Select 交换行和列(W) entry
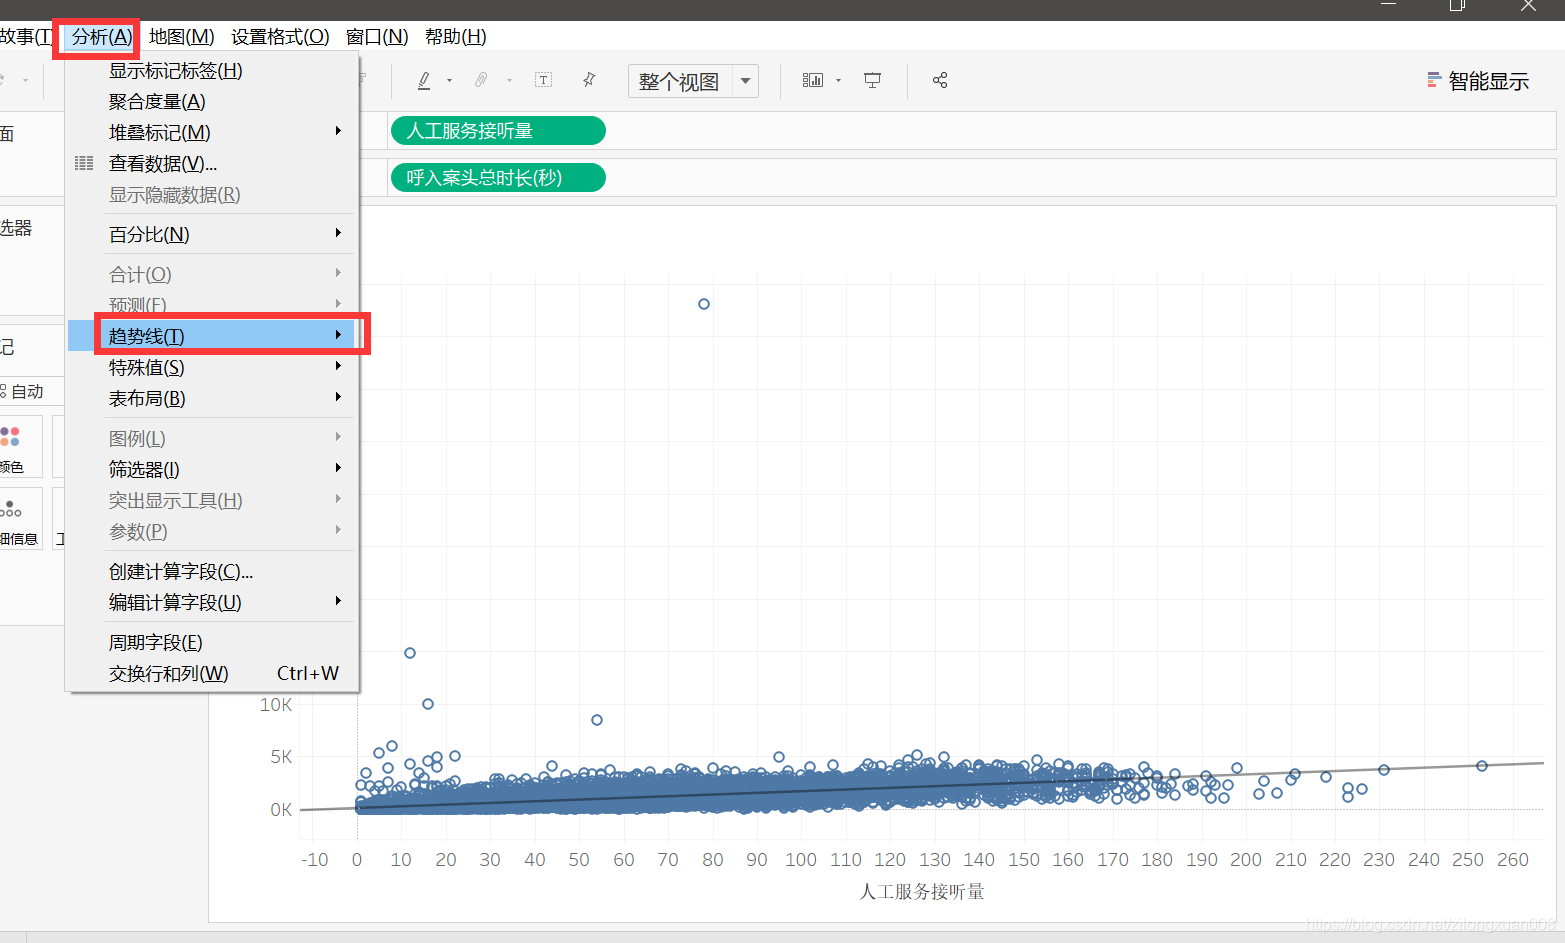This screenshot has width=1565, height=943. pyautogui.click(x=212, y=673)
